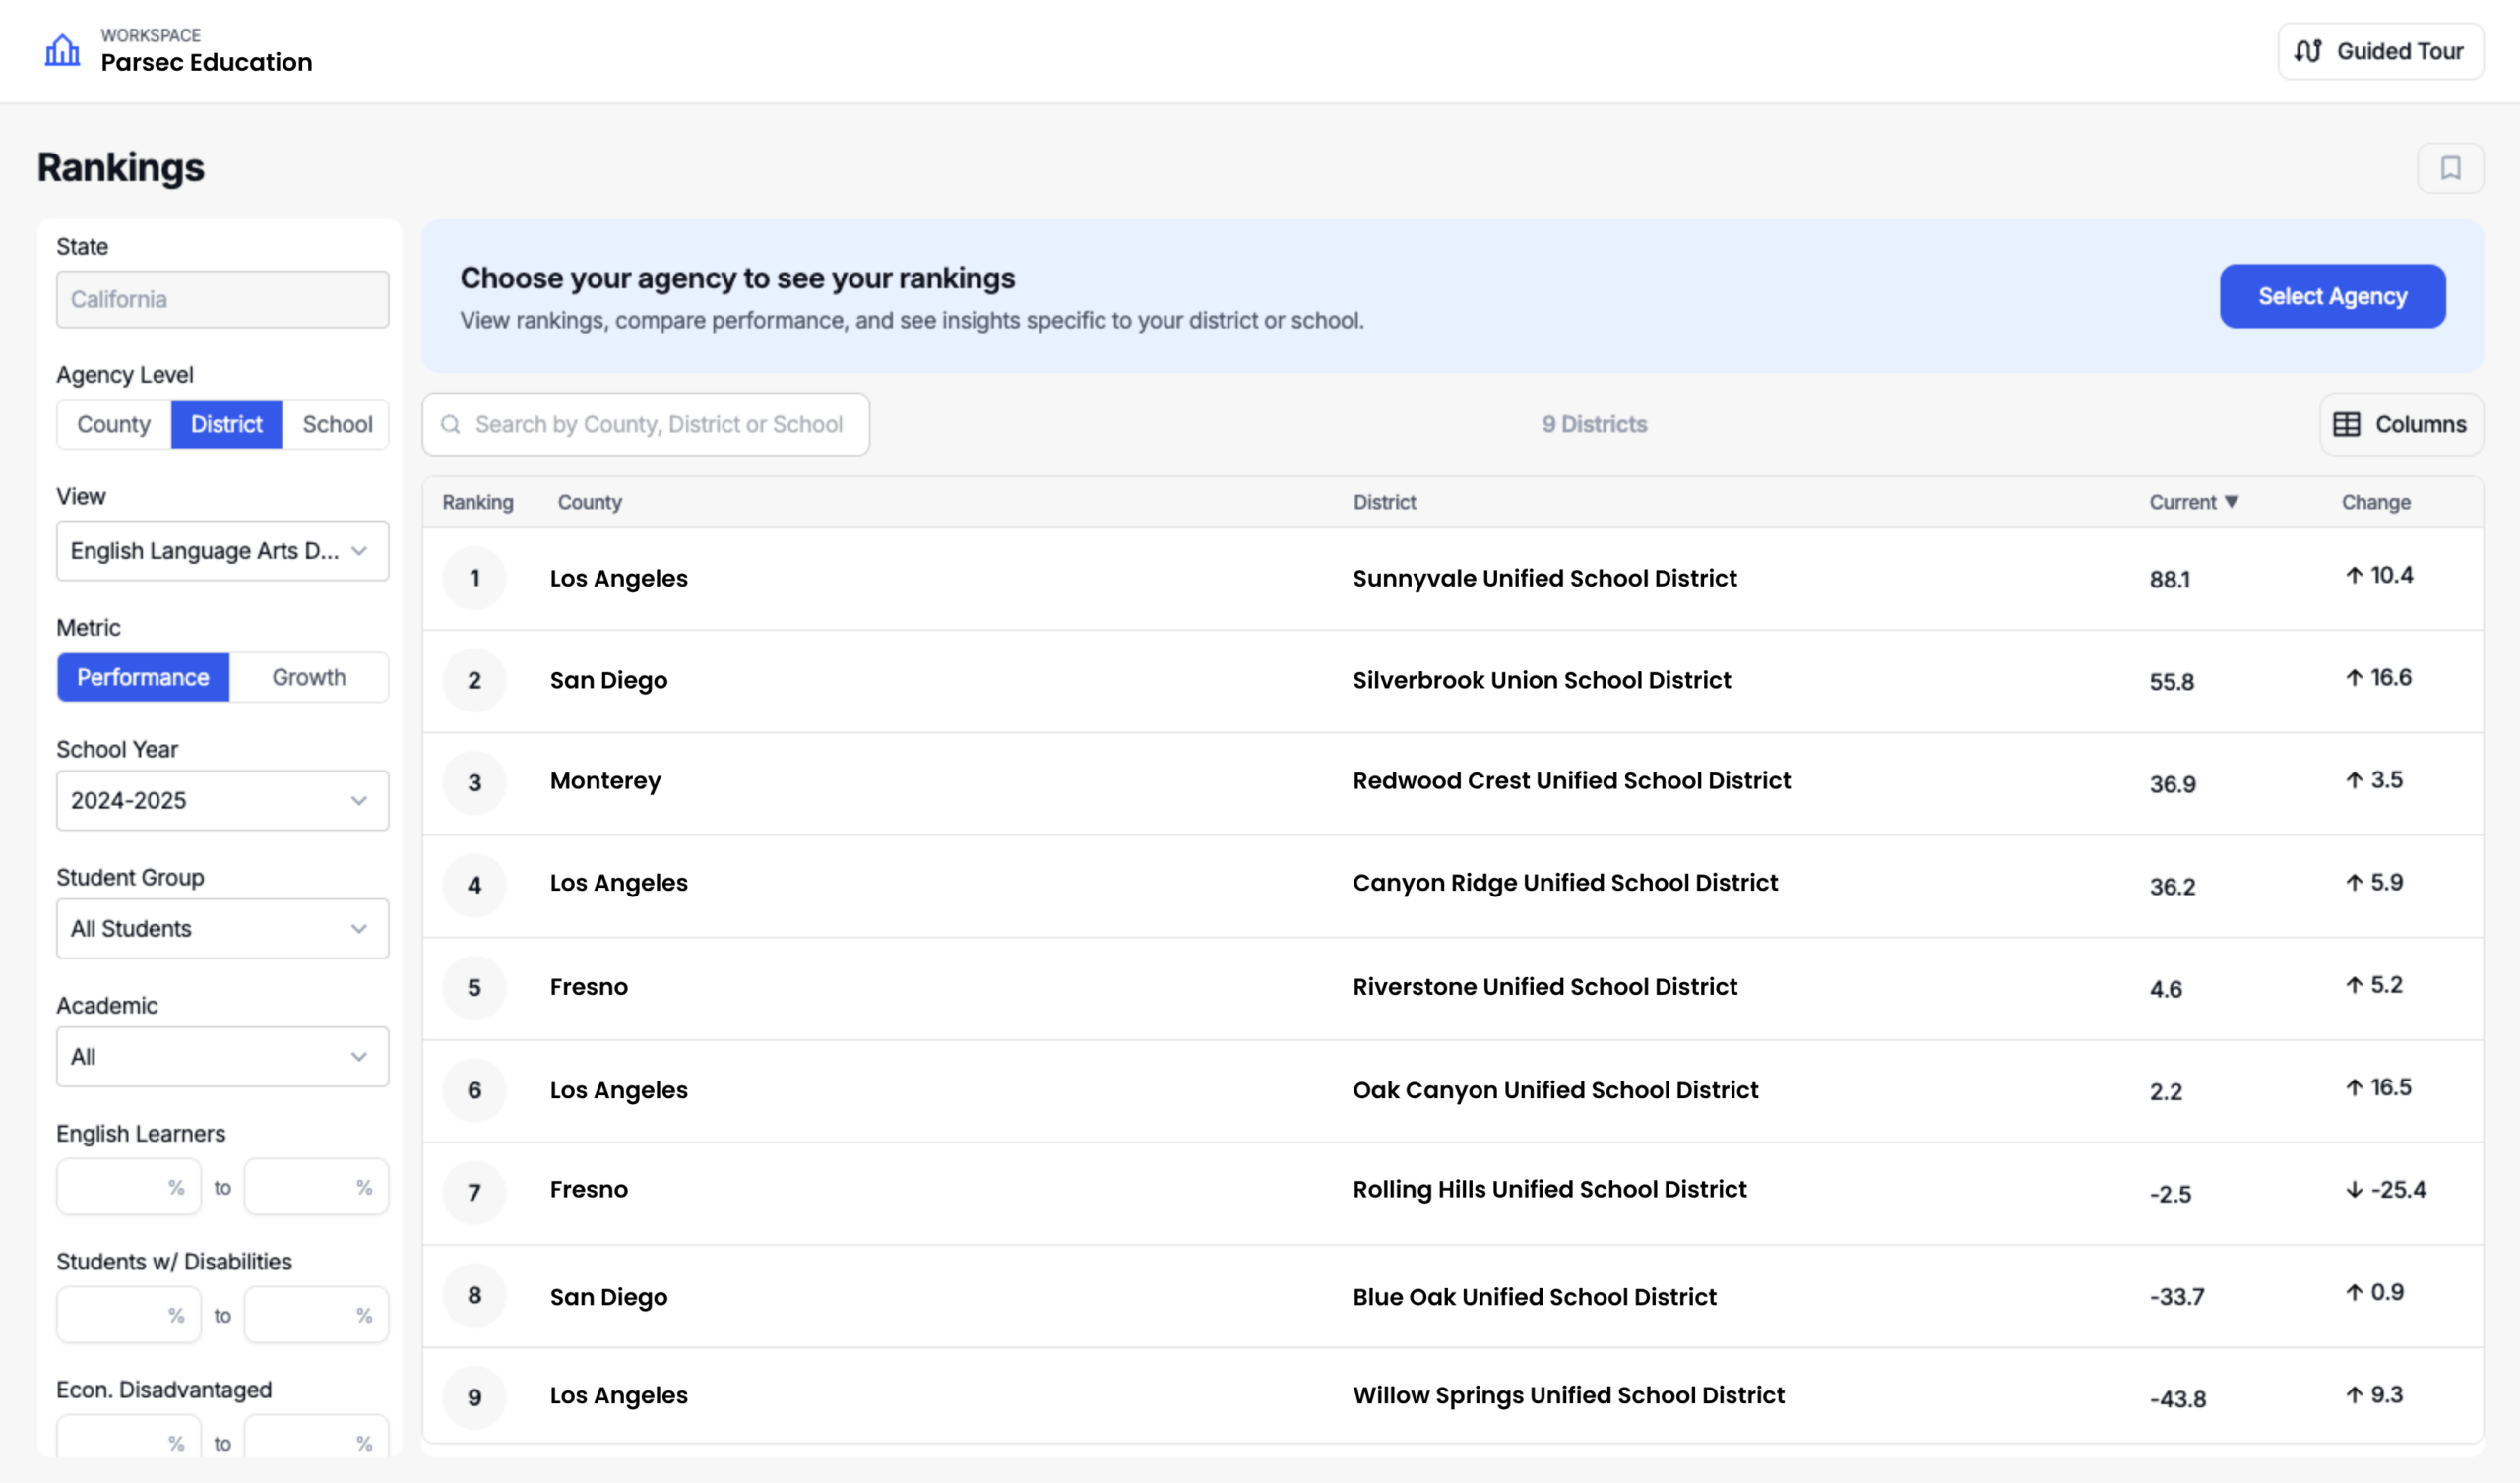Switch metric to Growth

click(309, 677)
